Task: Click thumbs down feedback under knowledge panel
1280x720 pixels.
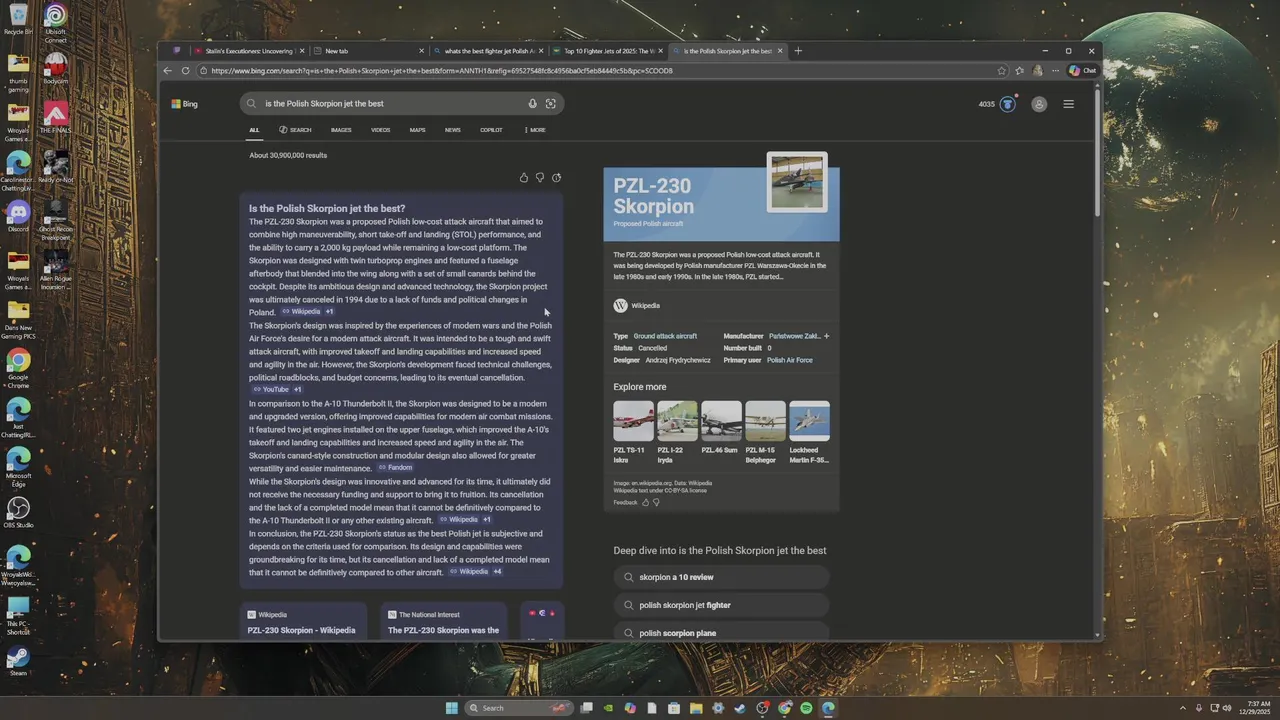Action: (x=656, y=502)
